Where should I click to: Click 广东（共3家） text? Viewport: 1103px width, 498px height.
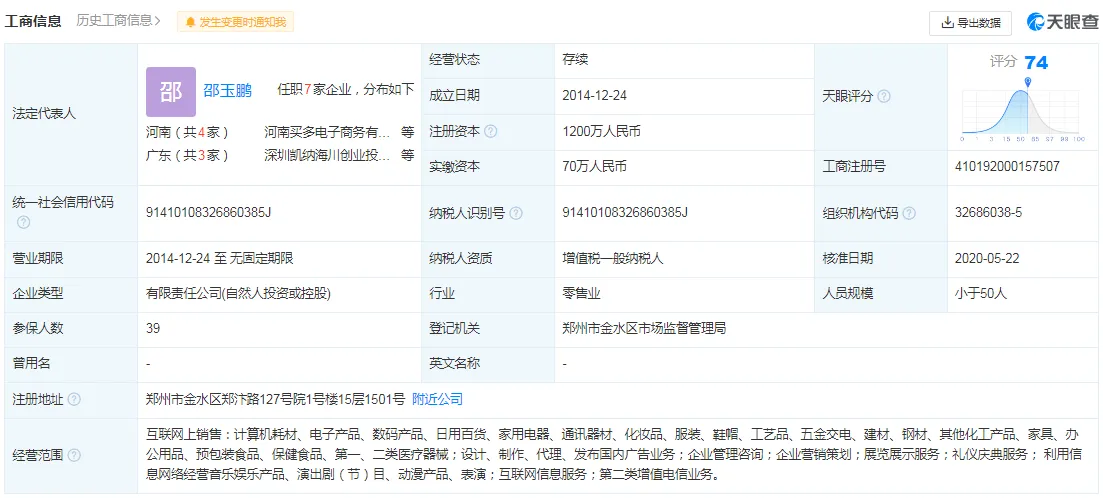[x=187, y=155]
